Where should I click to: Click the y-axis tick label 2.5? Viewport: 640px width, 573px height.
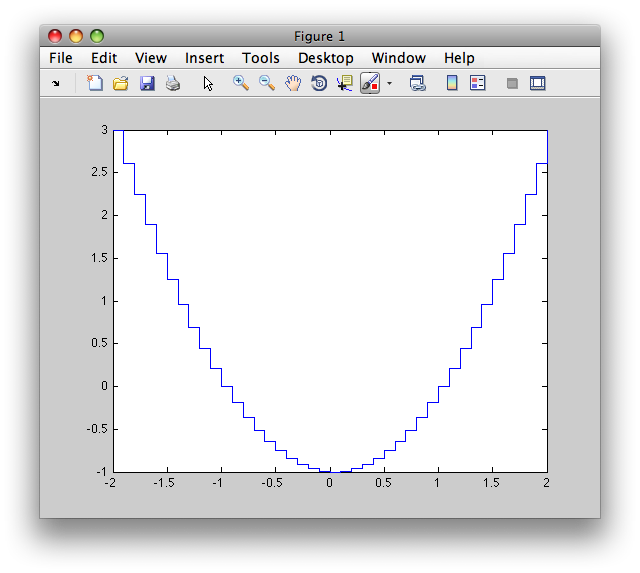coord(100,172)
